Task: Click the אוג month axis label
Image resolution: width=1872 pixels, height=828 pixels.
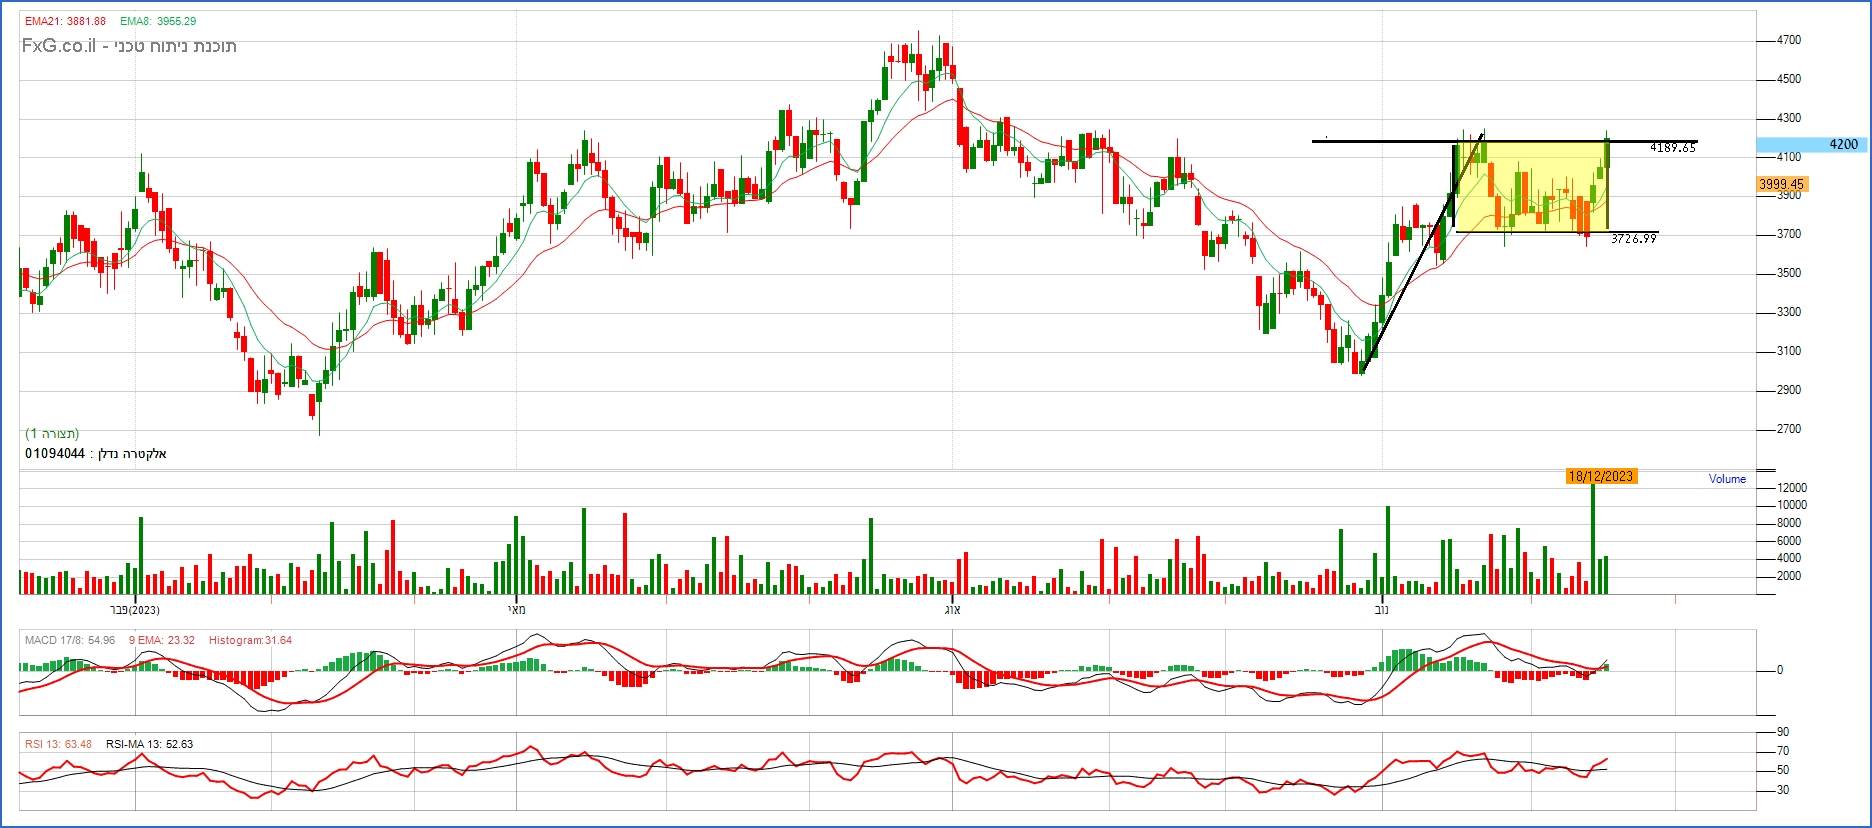Action: pyautogui.click(x=952, y=610)
